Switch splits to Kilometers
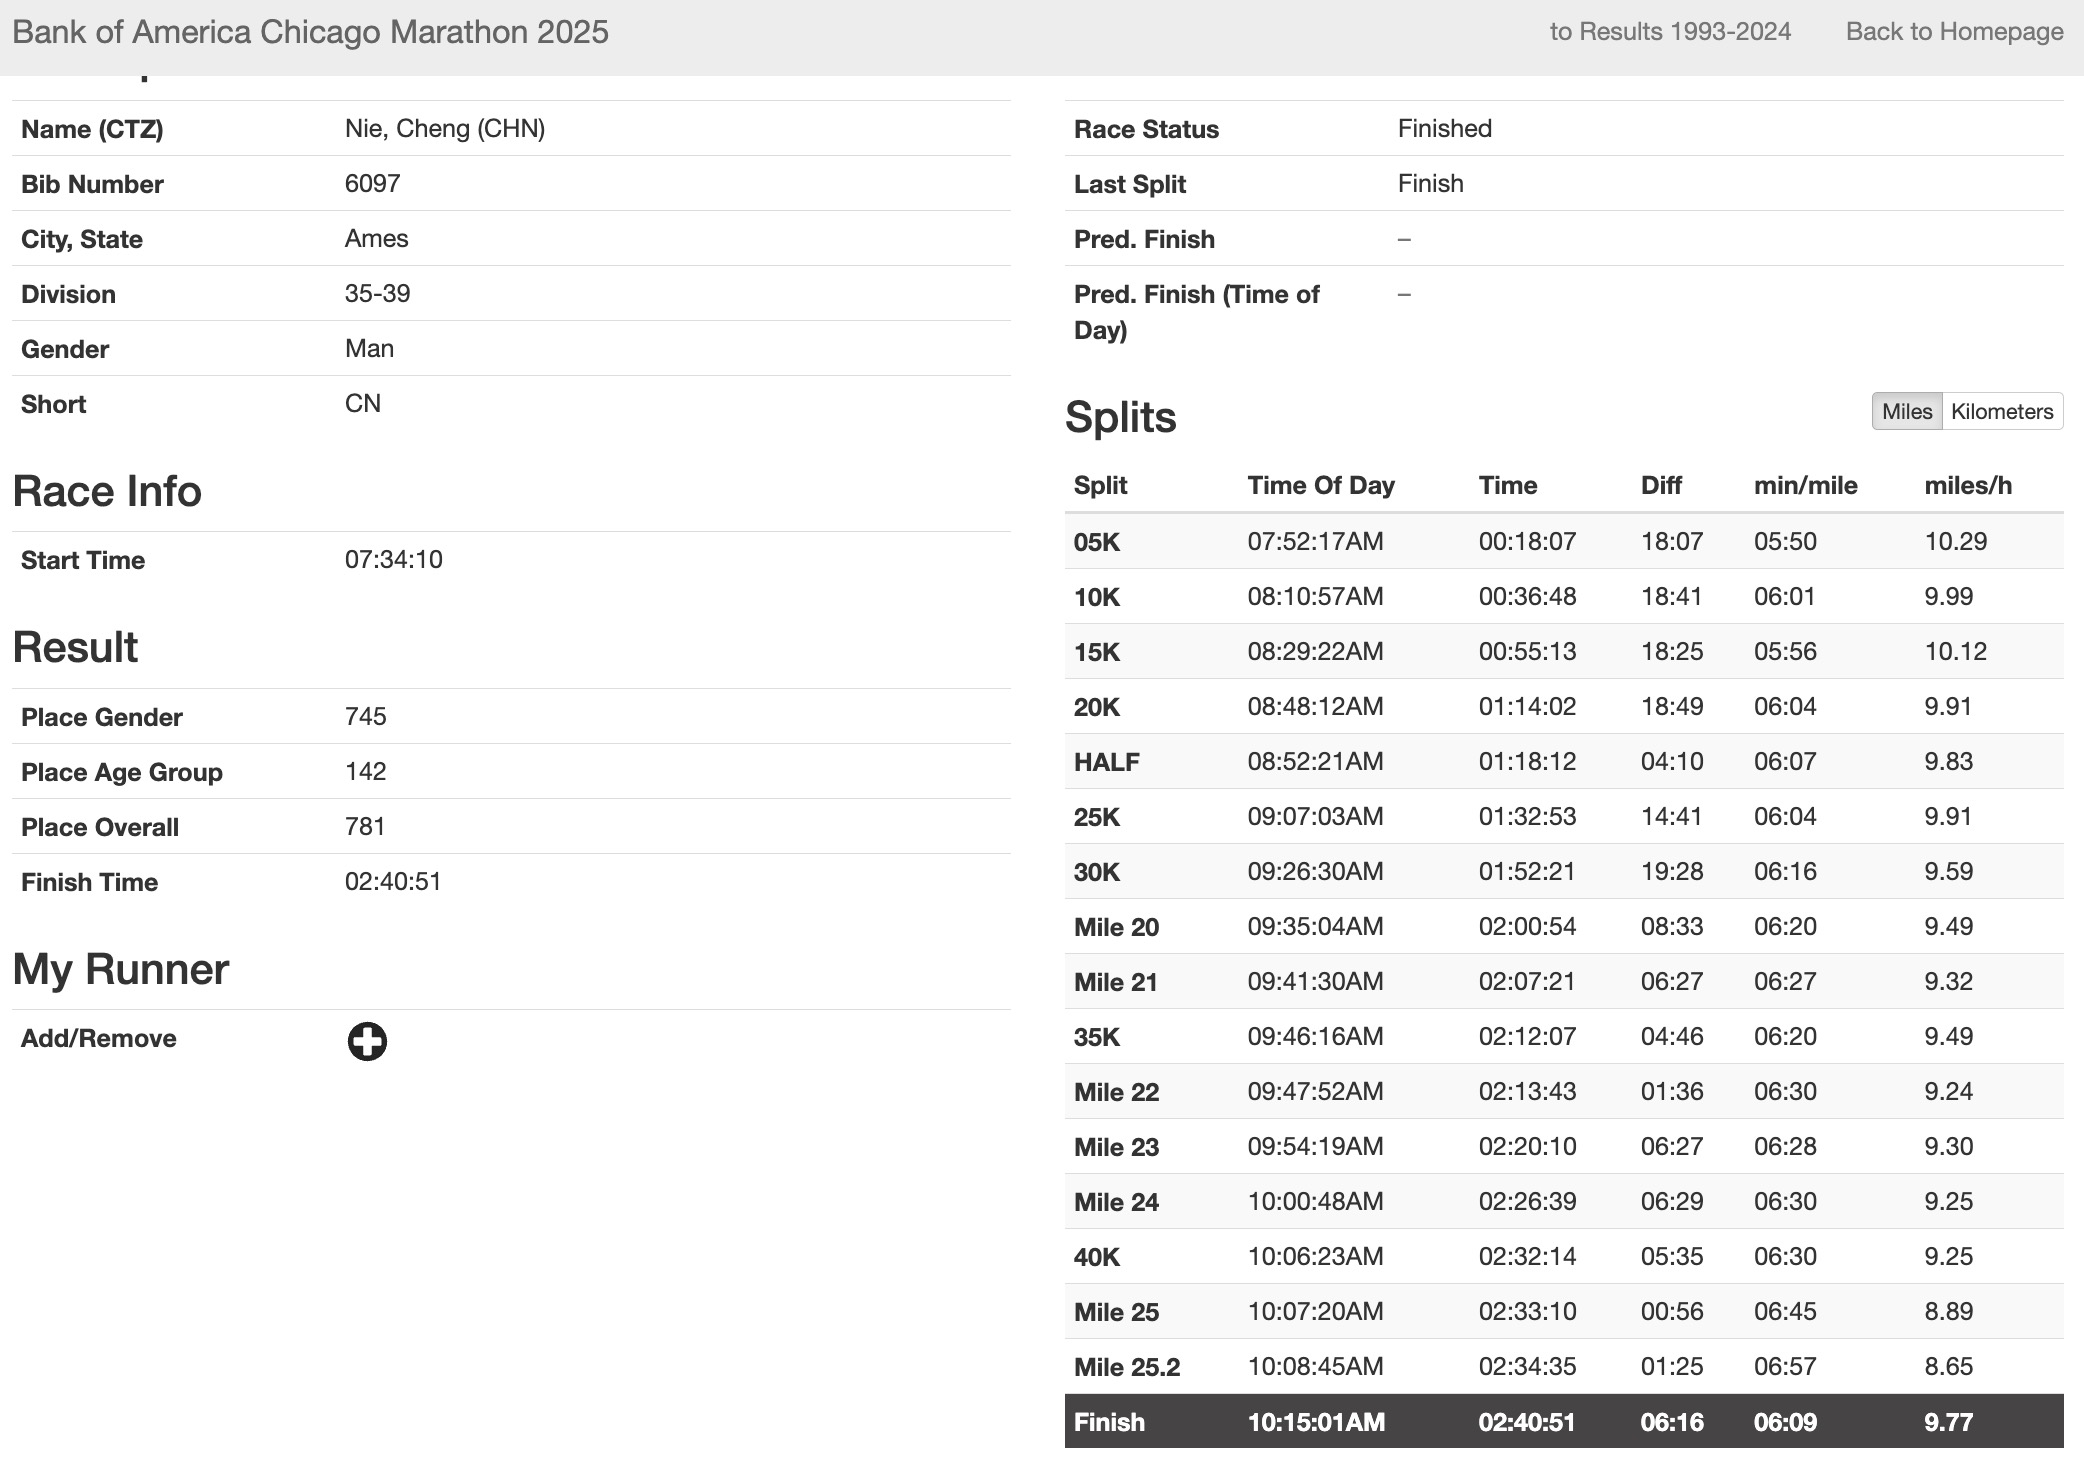Screen dimensions: 2084x1458 2001,412
